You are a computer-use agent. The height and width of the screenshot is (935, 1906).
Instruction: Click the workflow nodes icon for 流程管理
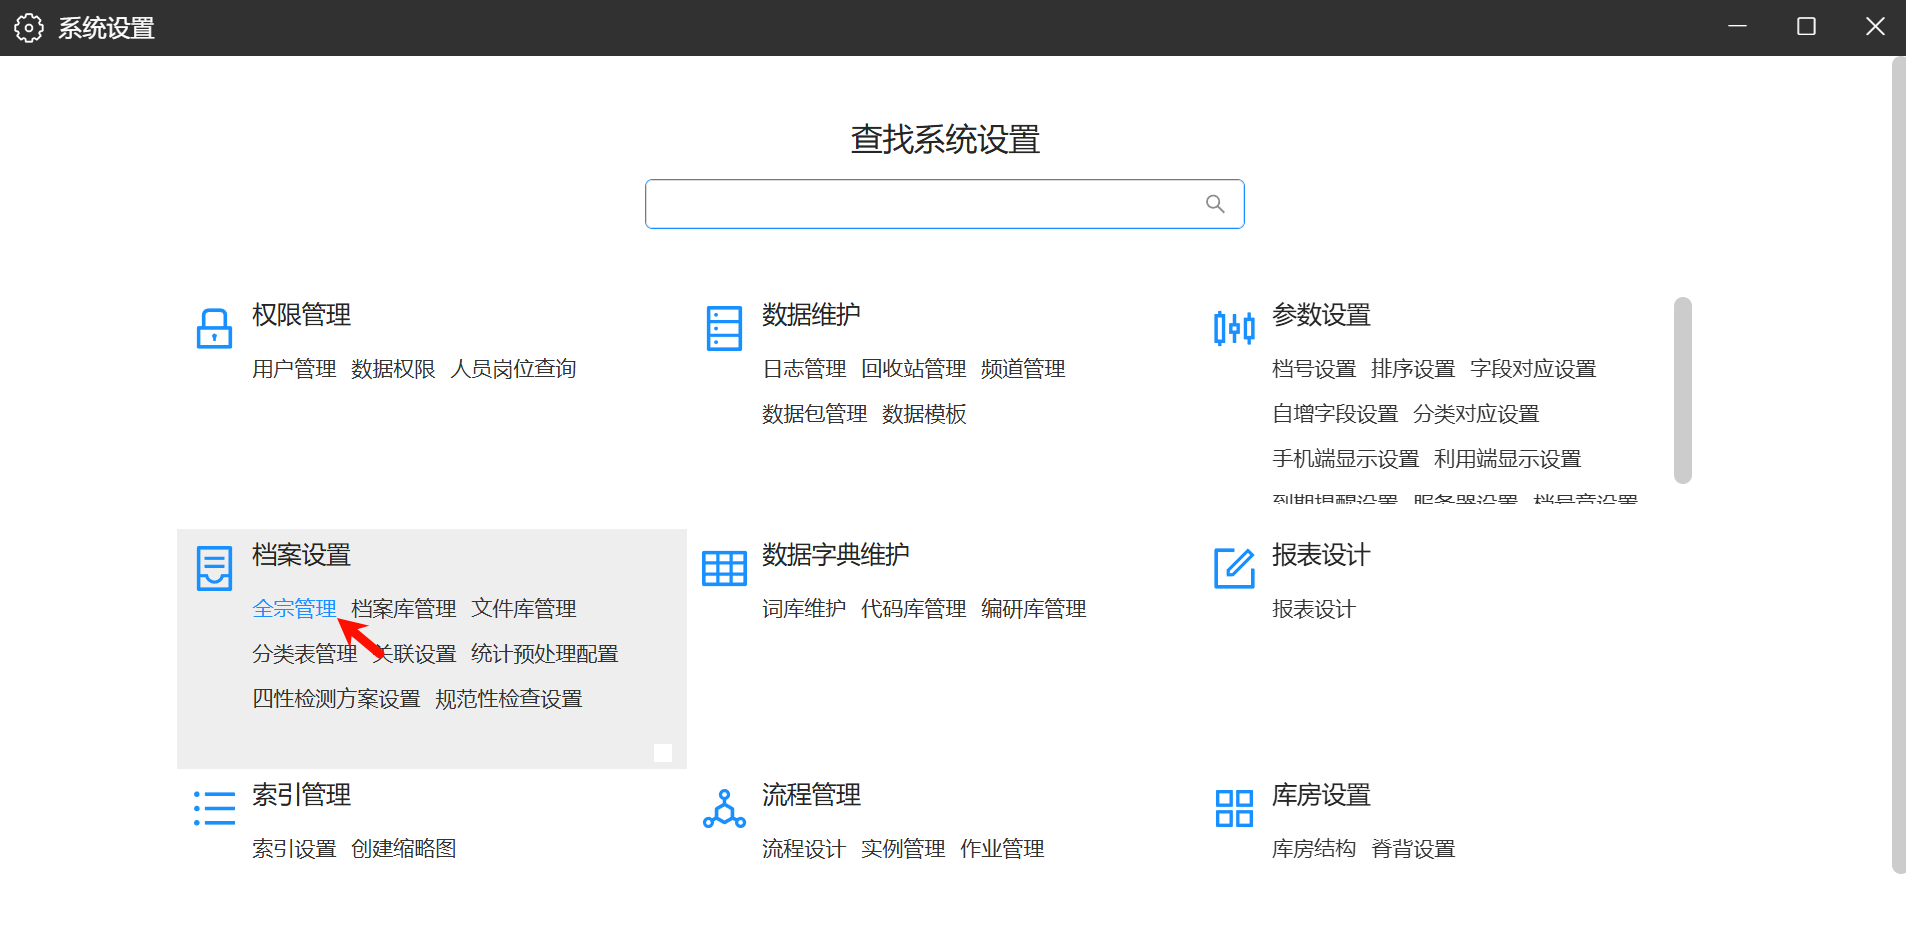[724, 808]
